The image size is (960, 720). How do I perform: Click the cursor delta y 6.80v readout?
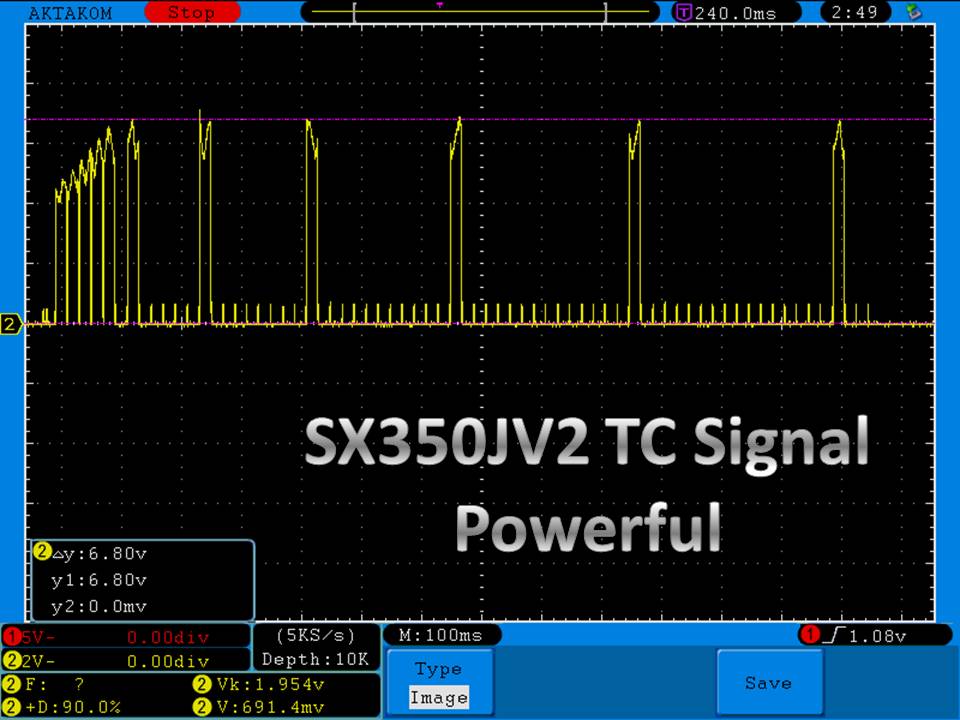[100, 553]
